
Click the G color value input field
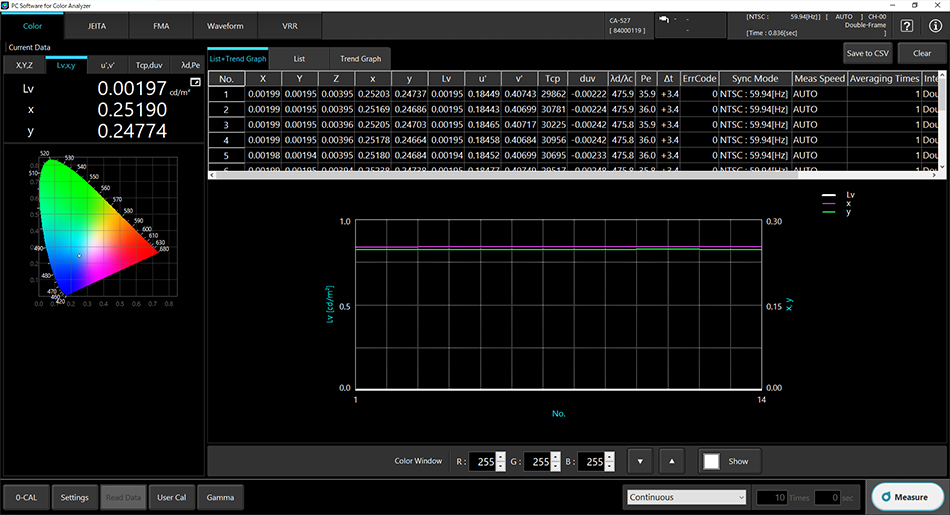point(538,462)
